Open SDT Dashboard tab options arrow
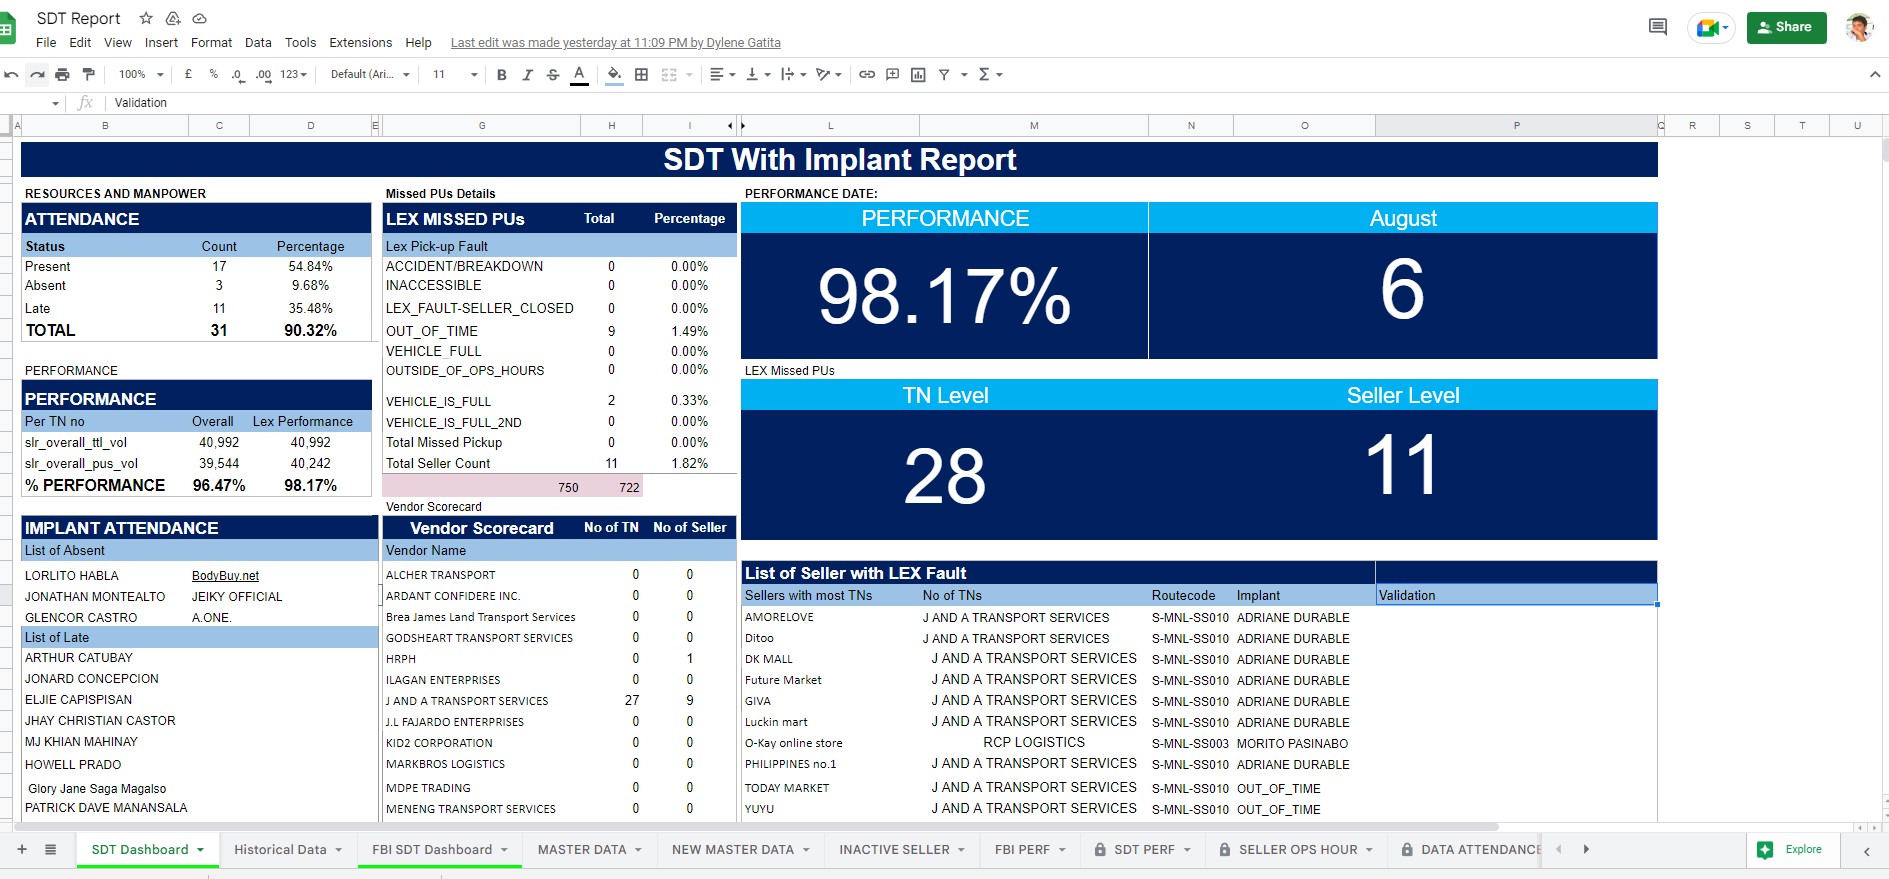This screenshot has width=1889, height=879. pos(200,850)
